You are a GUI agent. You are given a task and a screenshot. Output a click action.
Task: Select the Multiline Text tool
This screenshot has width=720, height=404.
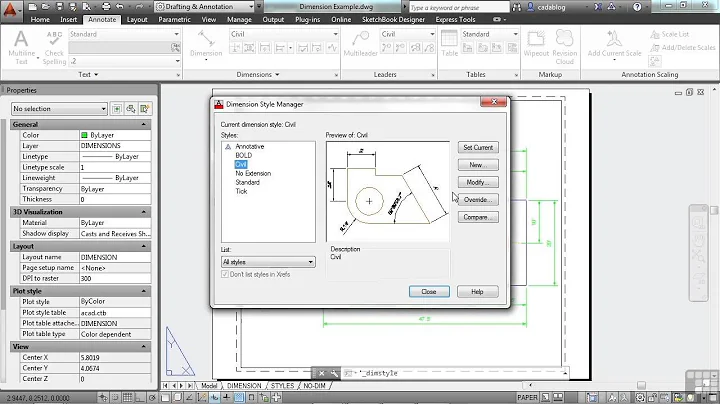pyautogui.click(x=21, y=47)
